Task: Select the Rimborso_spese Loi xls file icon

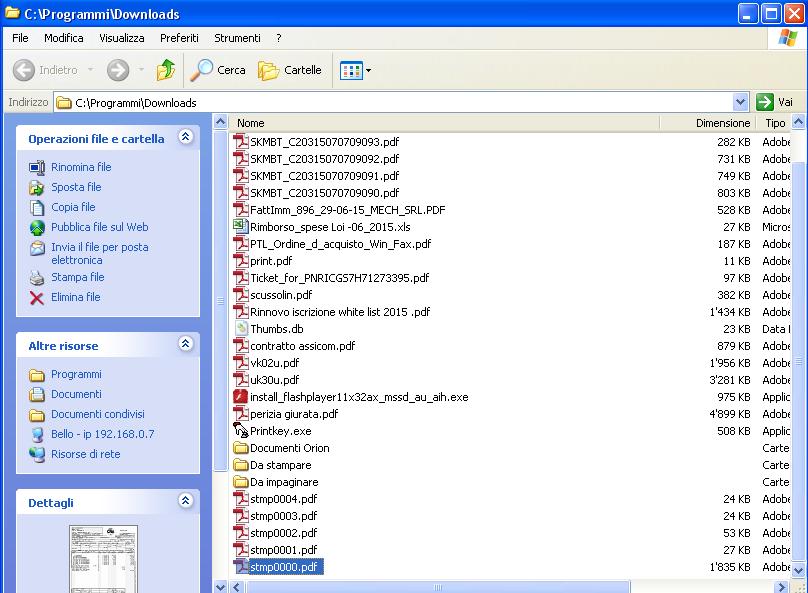Action: pyautogui.click(x=240, y=227)
